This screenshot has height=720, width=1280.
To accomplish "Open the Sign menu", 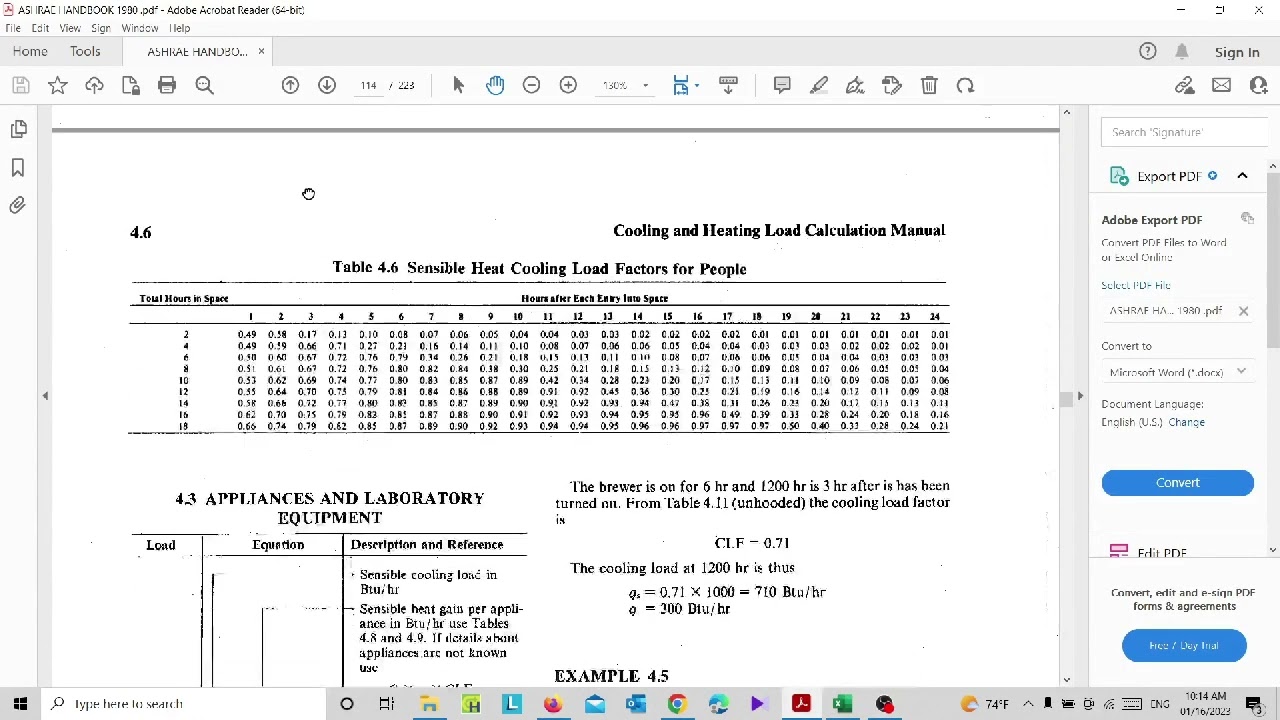I will coord(101,28).
